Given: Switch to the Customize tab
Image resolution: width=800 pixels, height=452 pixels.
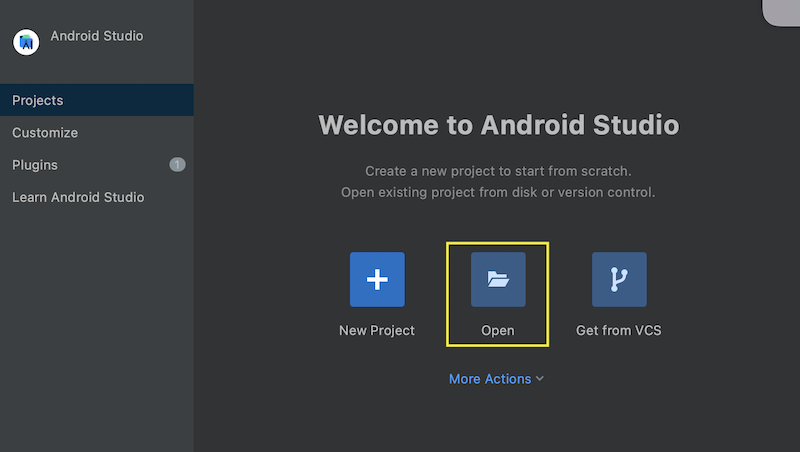Looking at the screenshot, I should [96, 133].
